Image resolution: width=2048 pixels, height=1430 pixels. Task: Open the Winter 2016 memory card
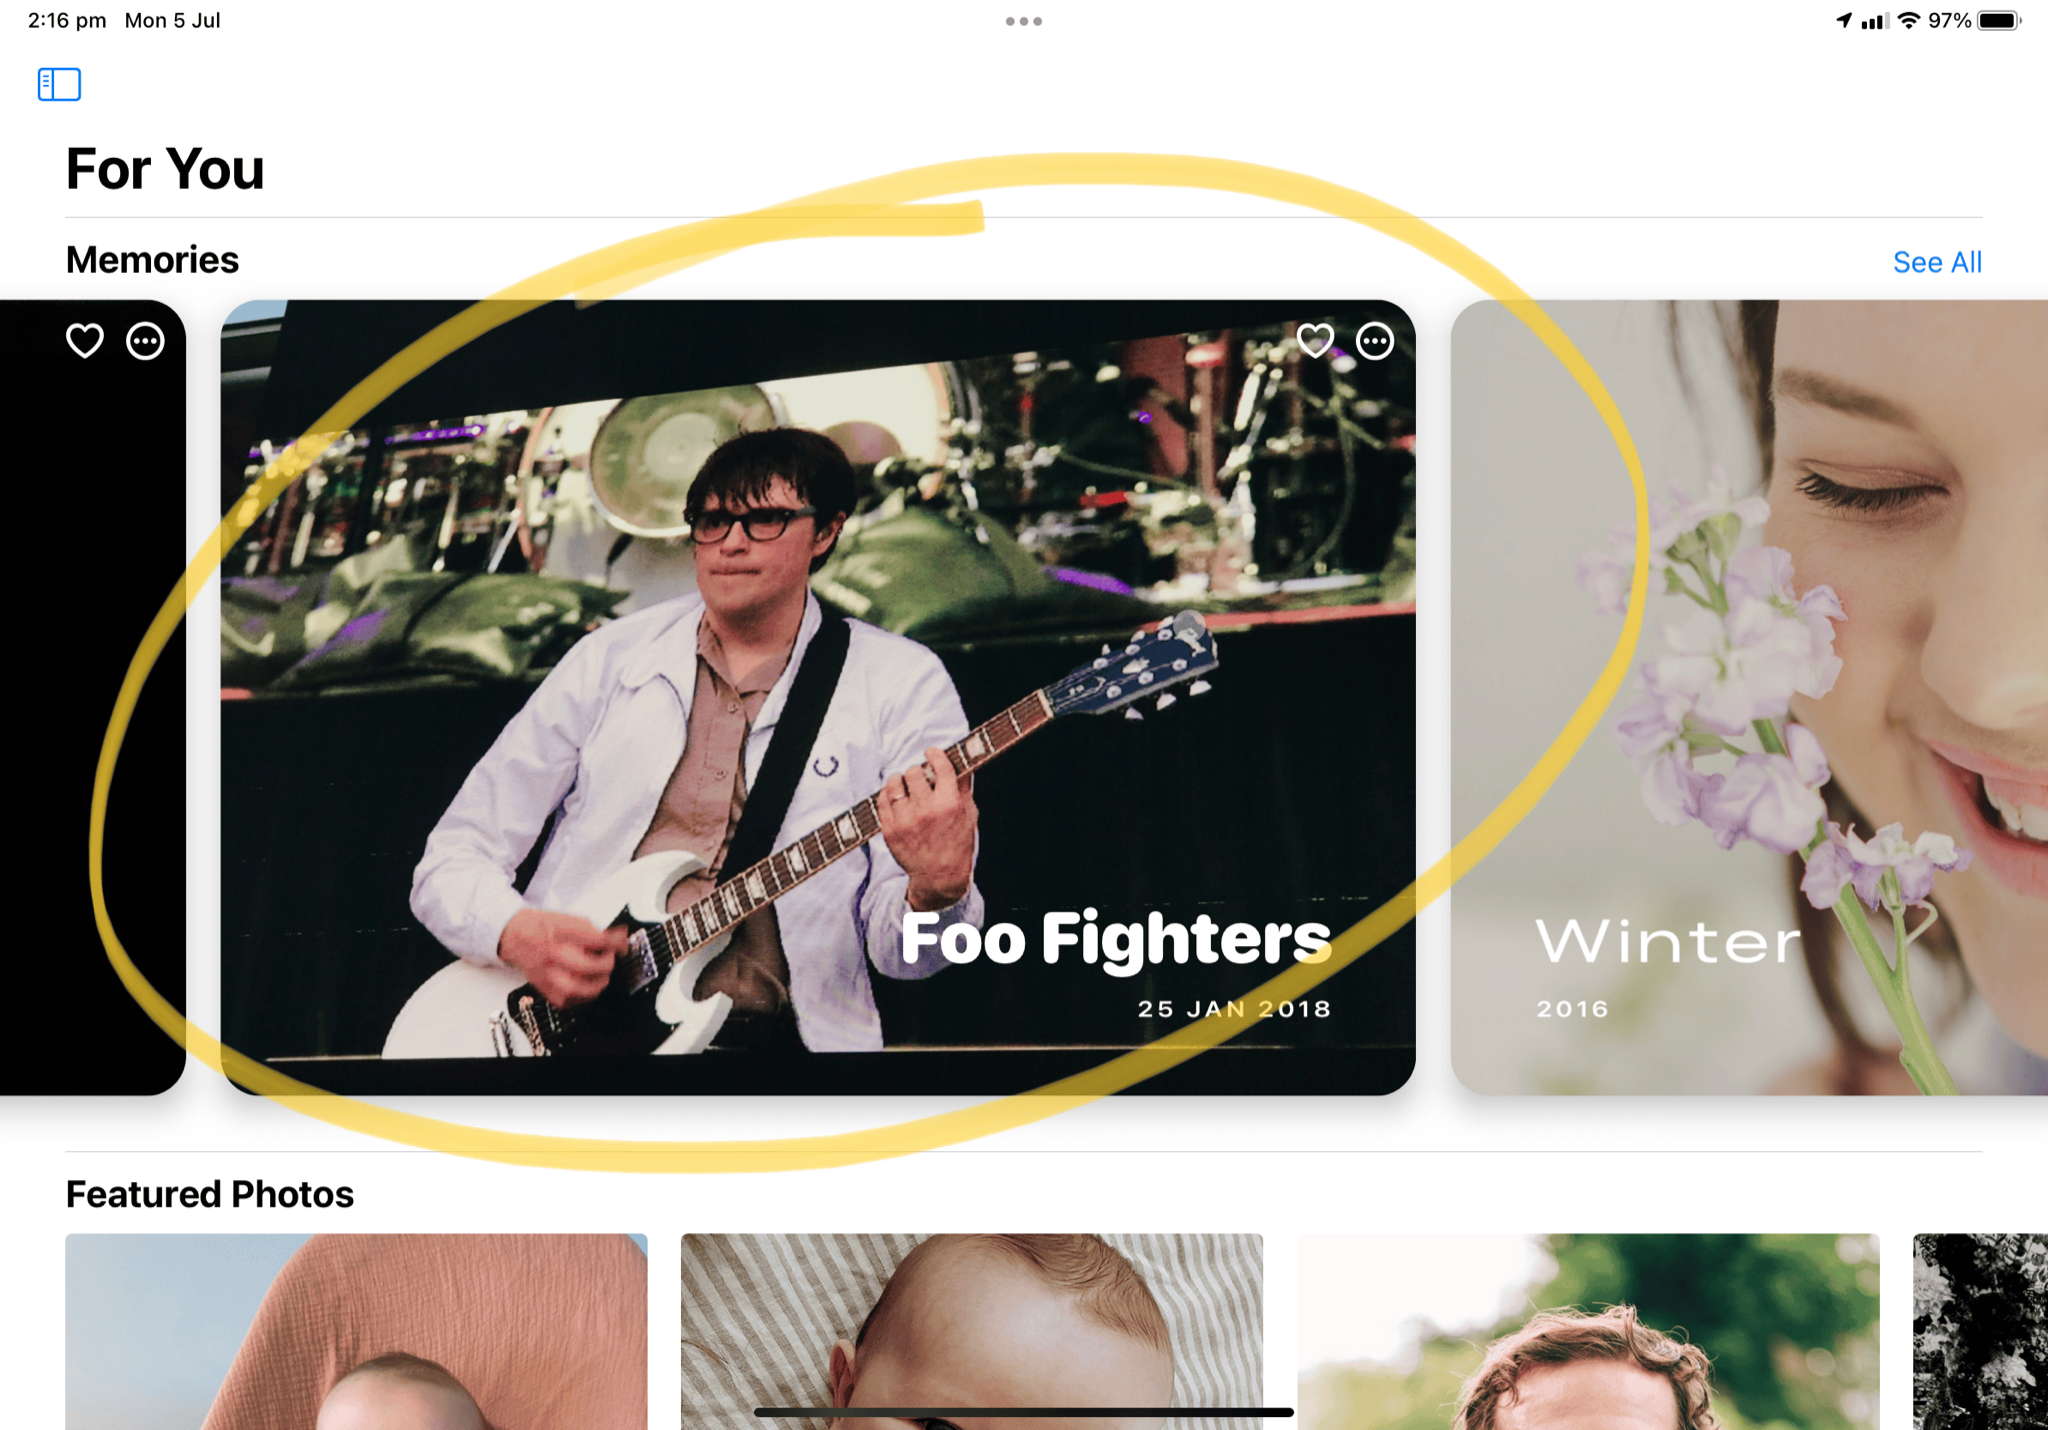pyautogui.click(x=1749, y=697)
